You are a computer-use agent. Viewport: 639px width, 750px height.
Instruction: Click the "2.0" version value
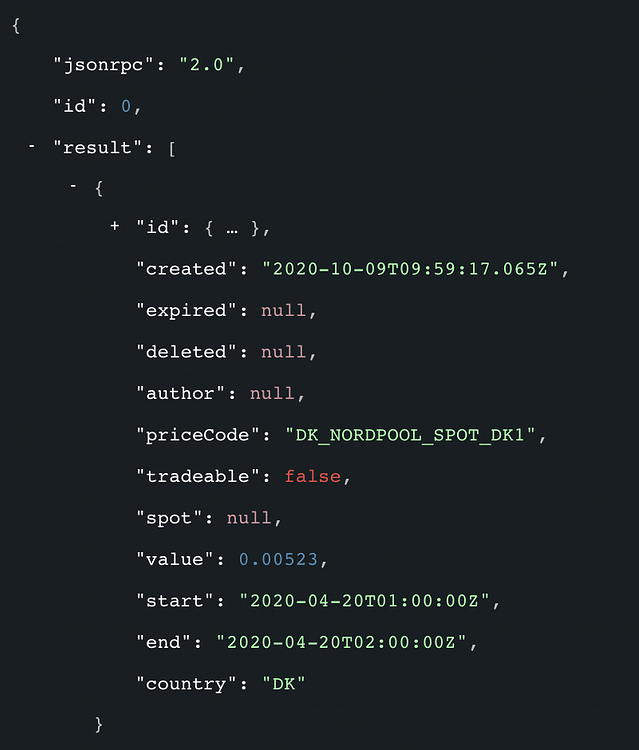(x=207, y=64)
